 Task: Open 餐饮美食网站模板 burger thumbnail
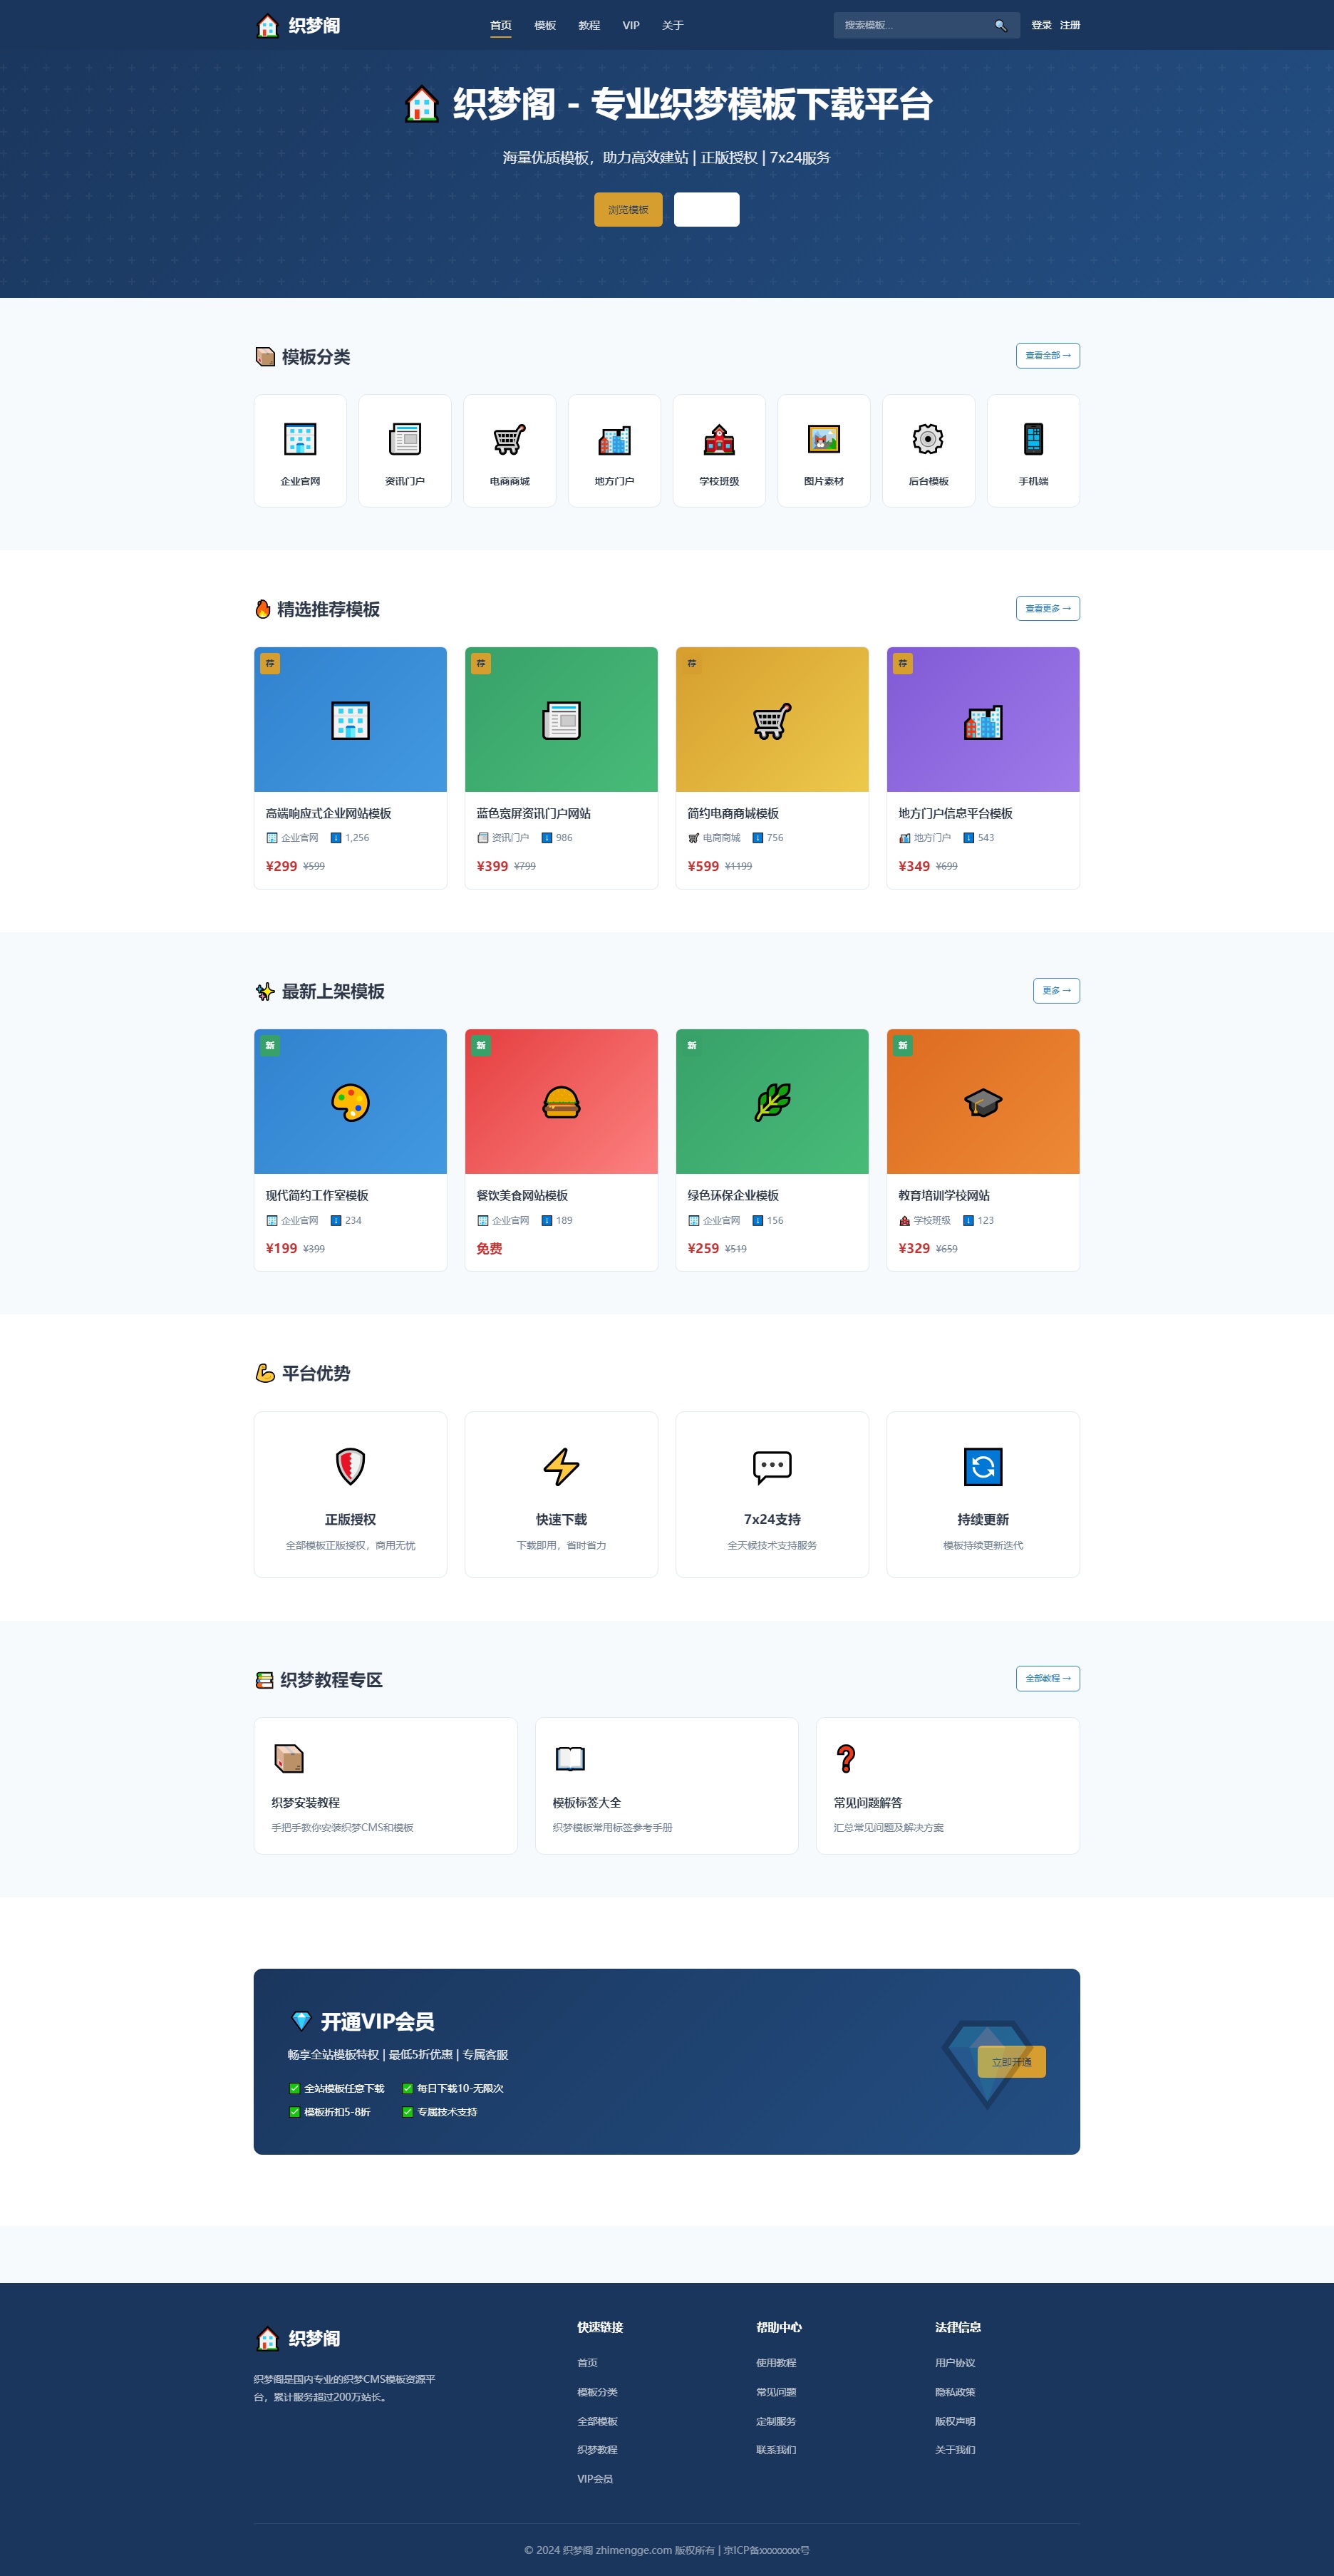tap(561, 1101)
